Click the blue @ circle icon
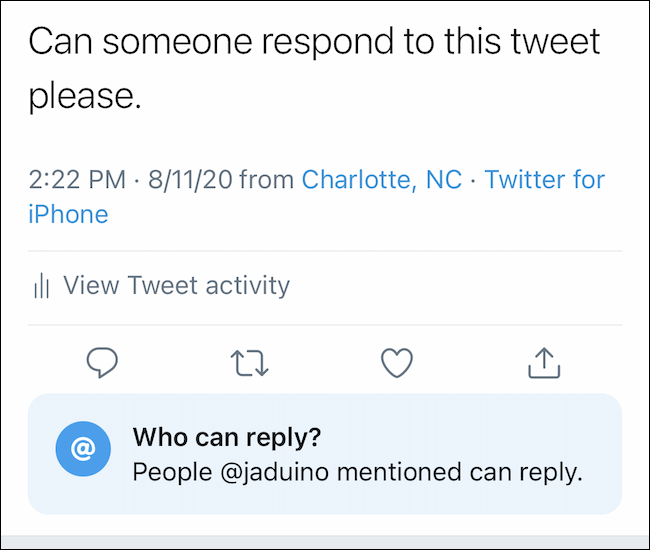650x550 pixels. click(83, 452)
